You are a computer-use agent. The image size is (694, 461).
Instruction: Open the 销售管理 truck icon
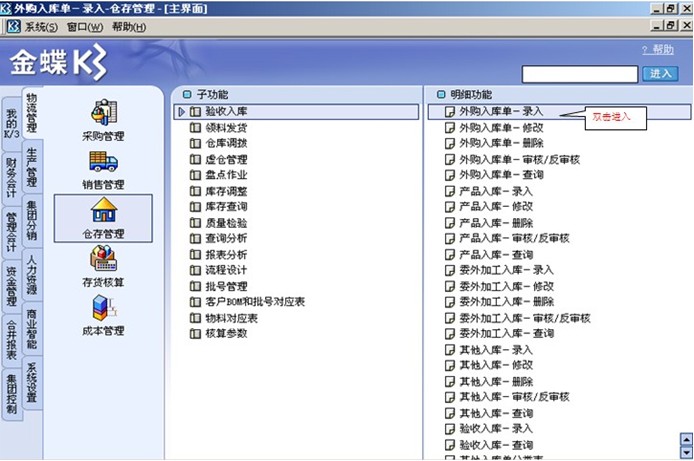point(103,161)
